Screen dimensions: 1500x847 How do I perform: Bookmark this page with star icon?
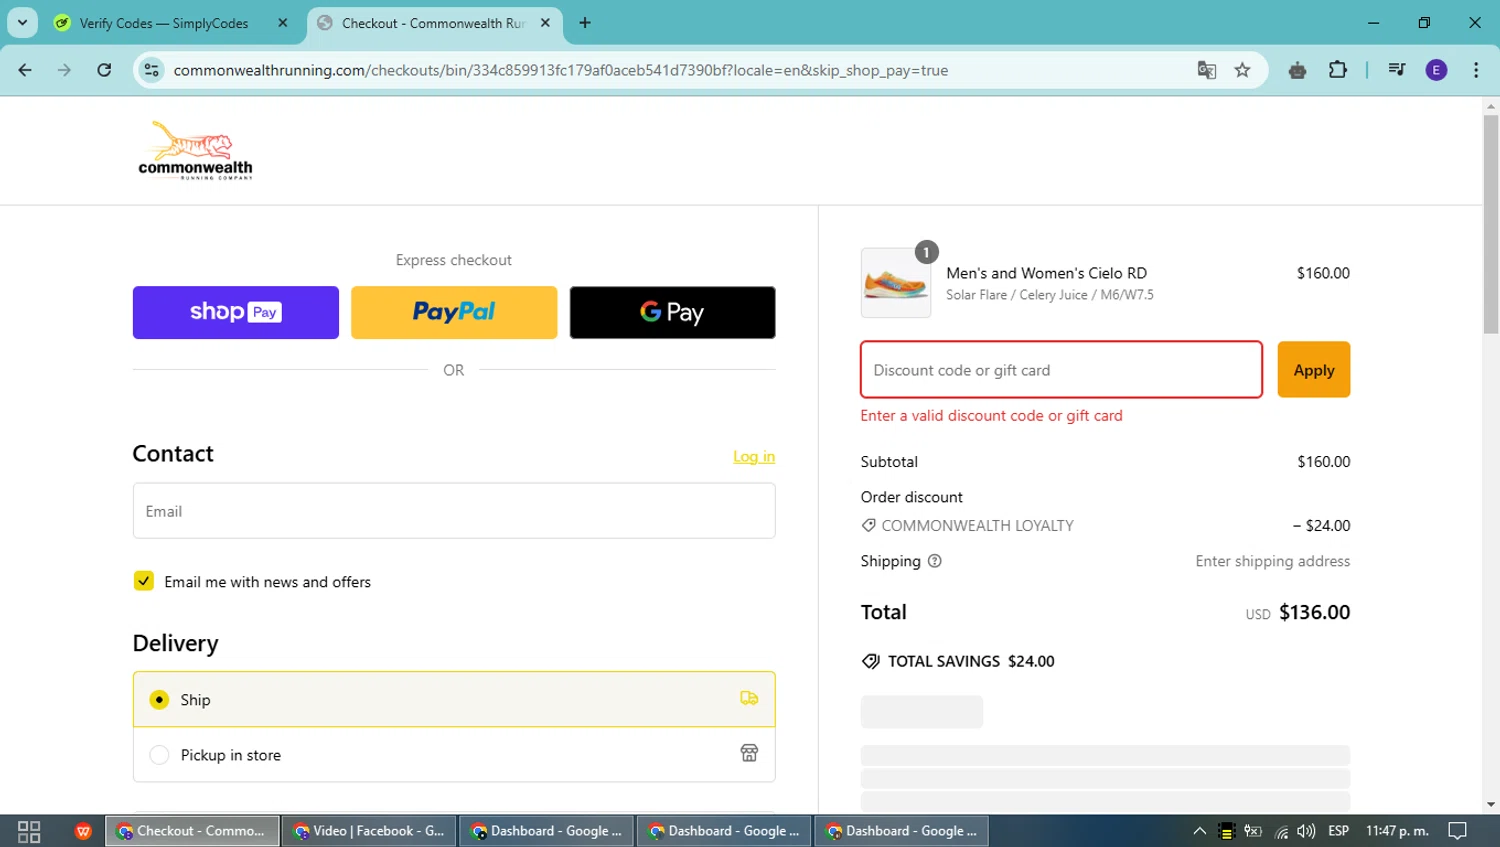1242,70
